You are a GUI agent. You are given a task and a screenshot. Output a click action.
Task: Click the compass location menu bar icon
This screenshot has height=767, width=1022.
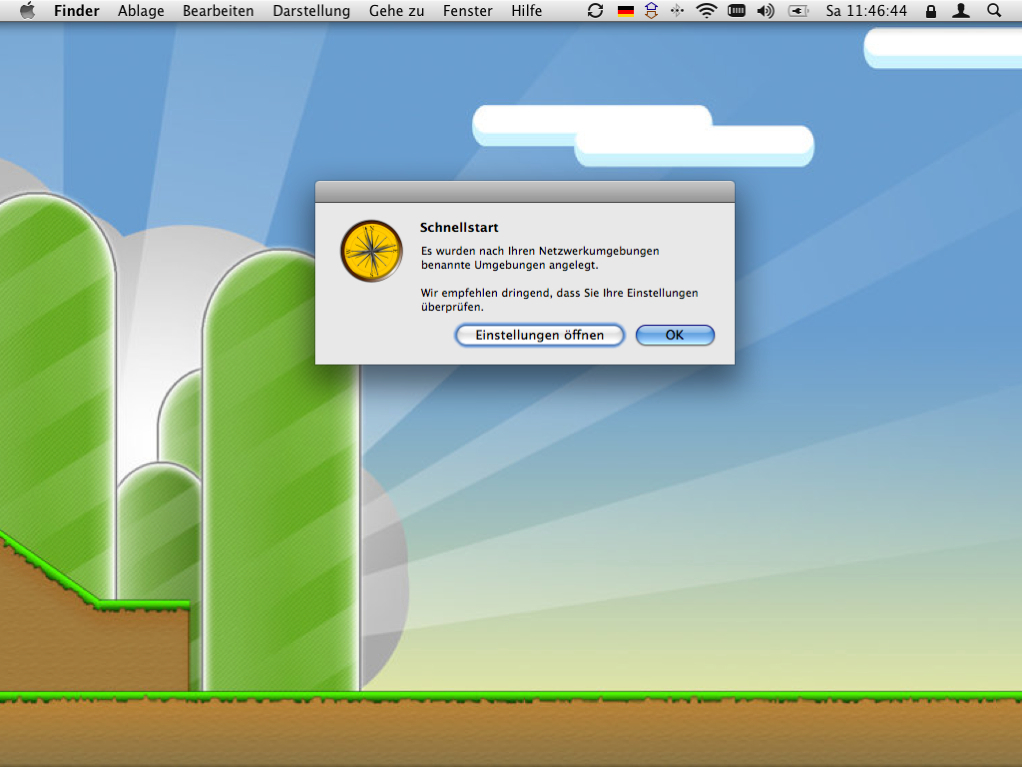[677, 10]
